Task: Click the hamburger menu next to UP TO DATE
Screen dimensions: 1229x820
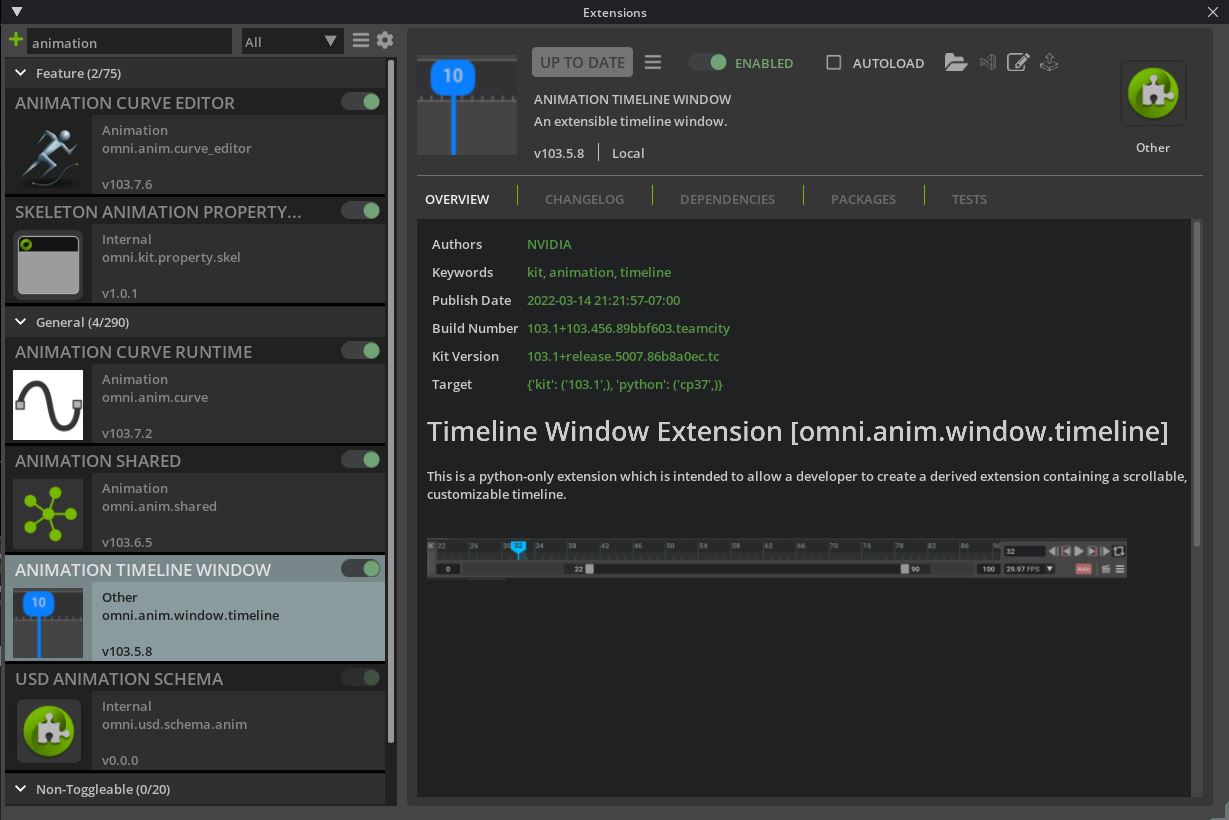Action: tap(653, 62)
